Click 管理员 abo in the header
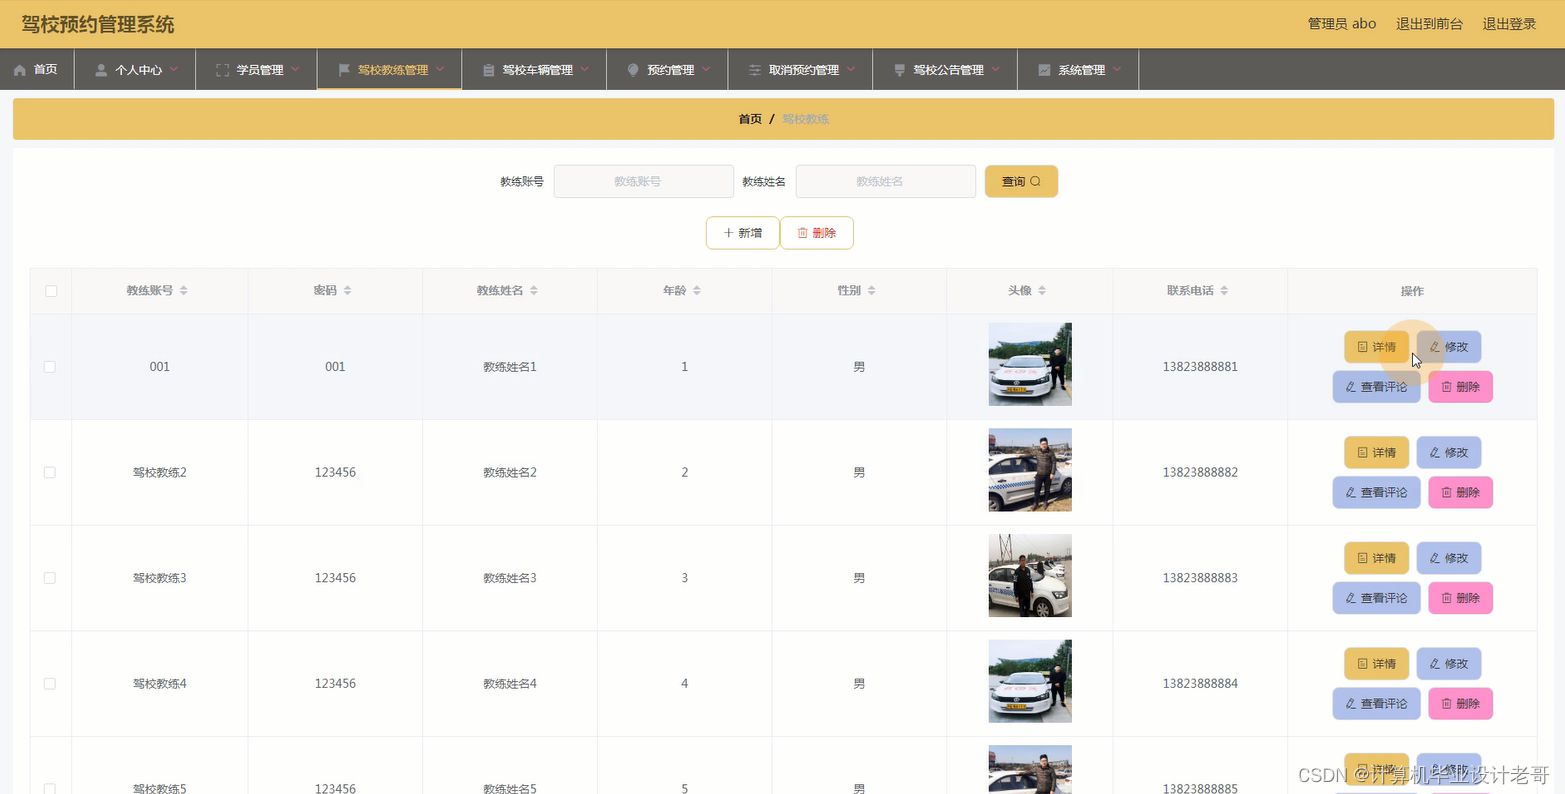The width and height of the screenshot is (1565, 794). [1342, 23]
